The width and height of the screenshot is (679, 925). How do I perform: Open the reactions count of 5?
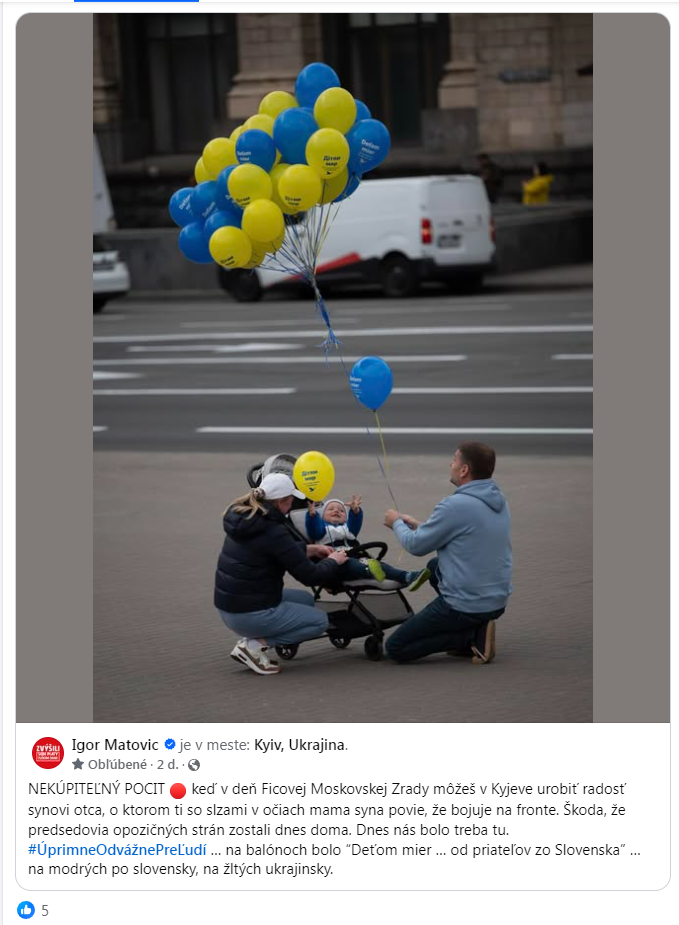[x=45, y=911]
